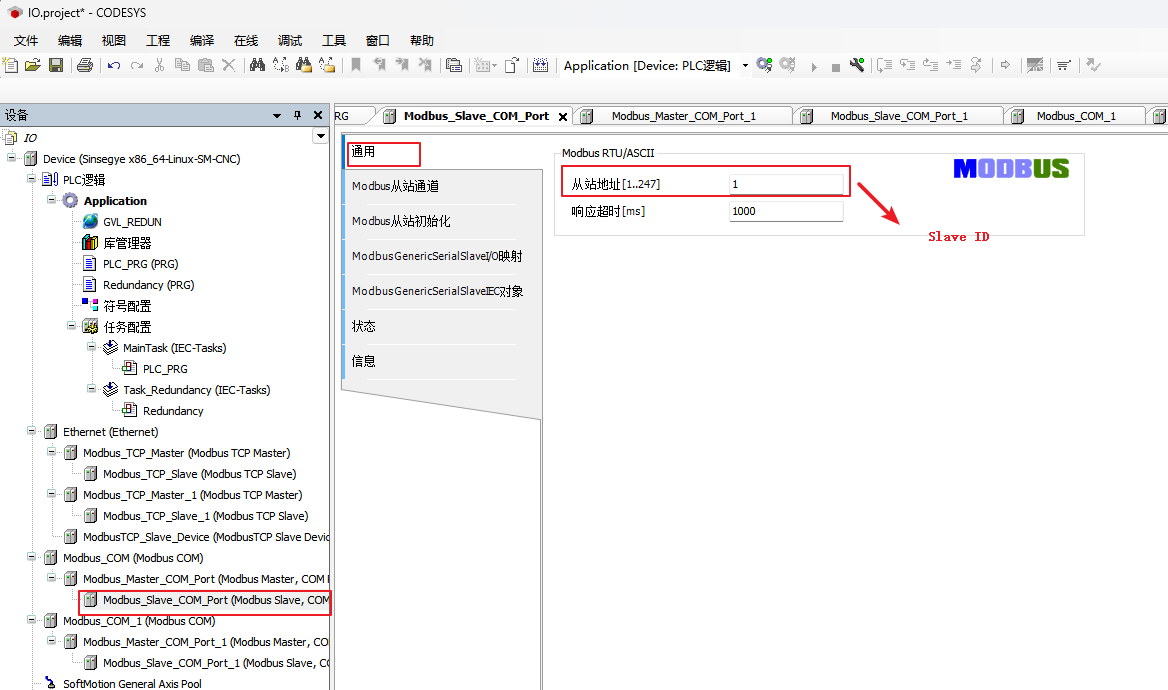This screenshot has height=690, width=1168.
Task: Click the 响应超时 input field
Action: (x=786, y=211)
